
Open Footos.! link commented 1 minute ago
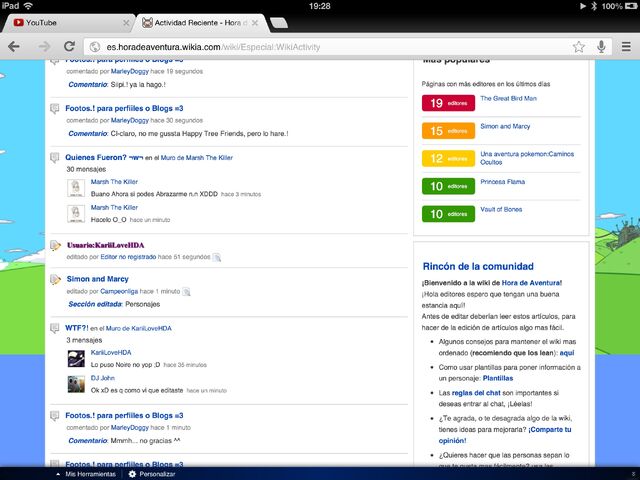pos(124,416)
